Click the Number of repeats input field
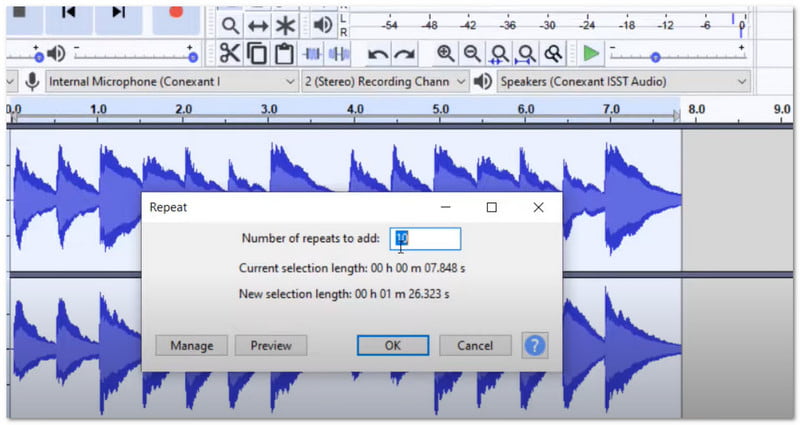Image resolution: width=800 pixels, height=425 pixels. 425,238
